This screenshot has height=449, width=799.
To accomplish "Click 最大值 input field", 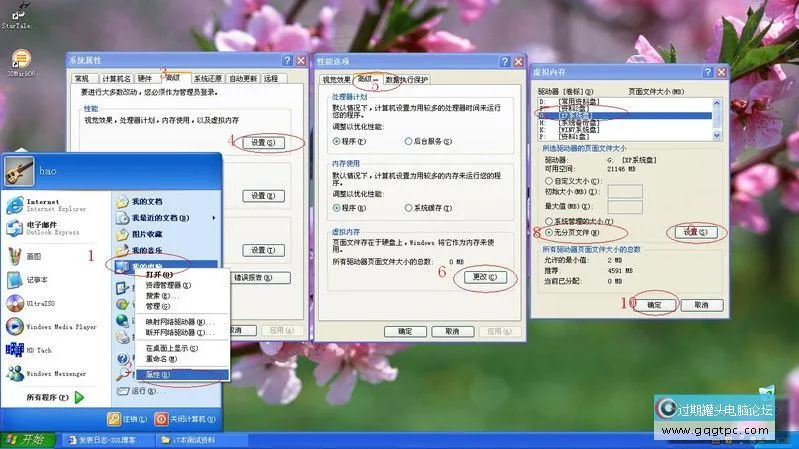I will (x=625, y=206).
